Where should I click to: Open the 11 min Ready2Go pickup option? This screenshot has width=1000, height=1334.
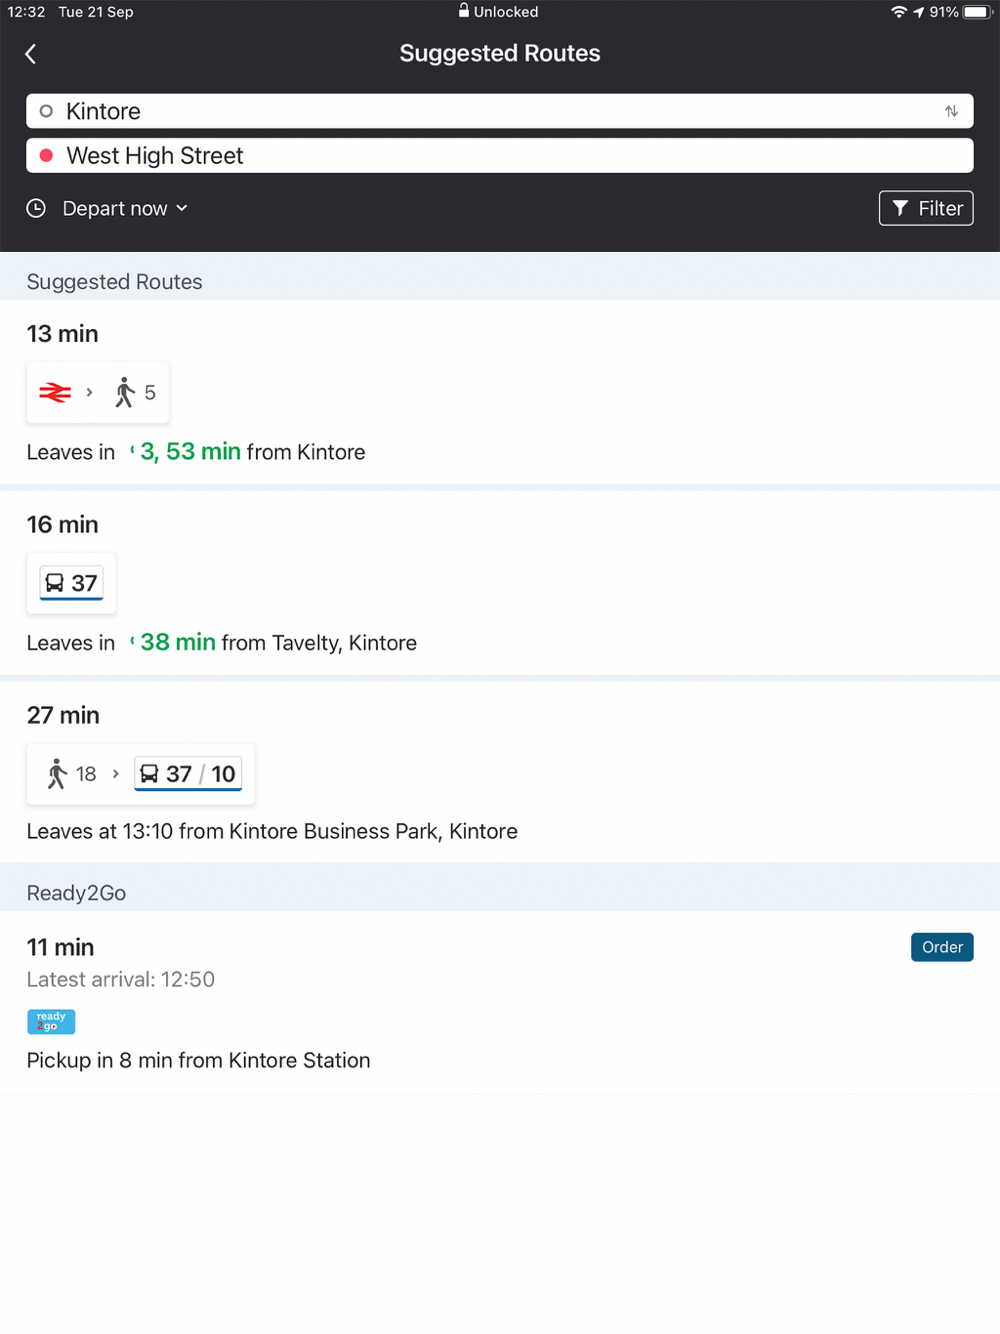(x=500, y=1002)
